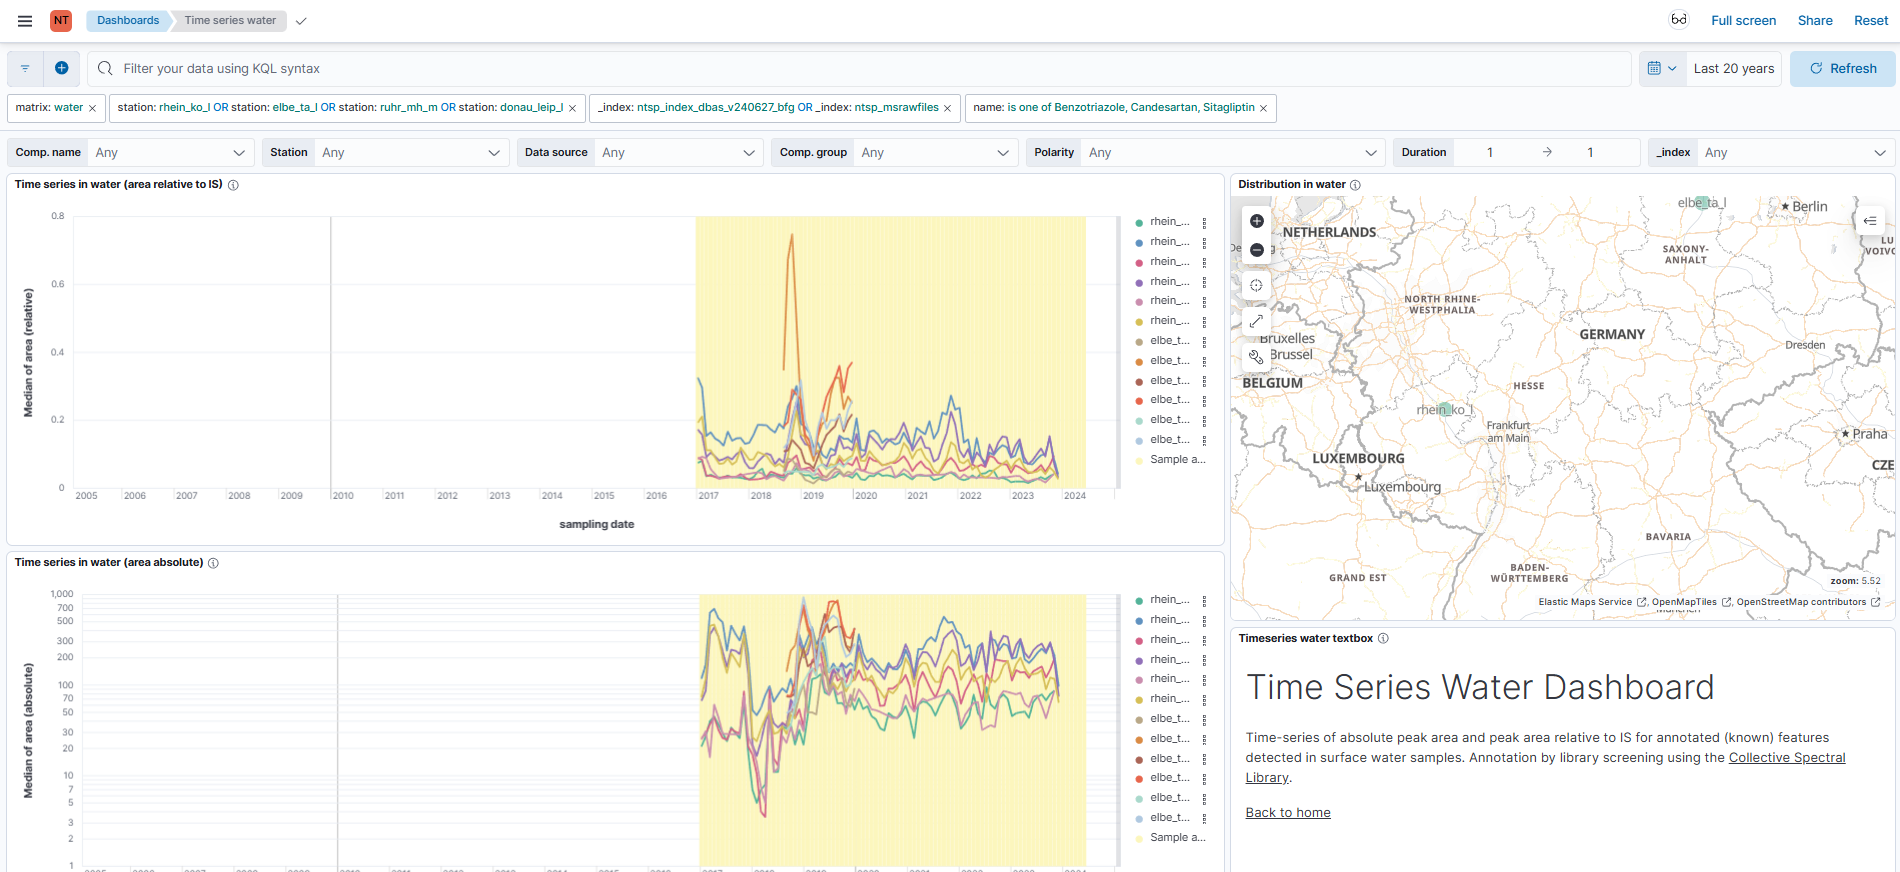
Task: Open the Share menu
Action: coord(1815,20)
